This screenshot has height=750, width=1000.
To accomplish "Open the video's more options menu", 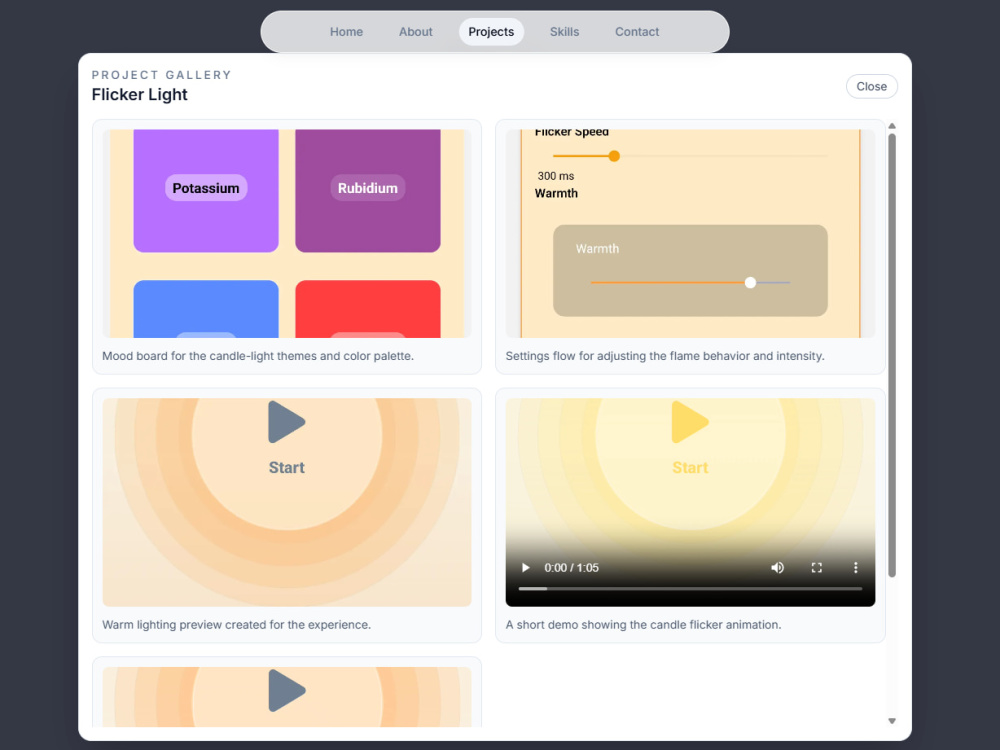I will click(855, 568).
